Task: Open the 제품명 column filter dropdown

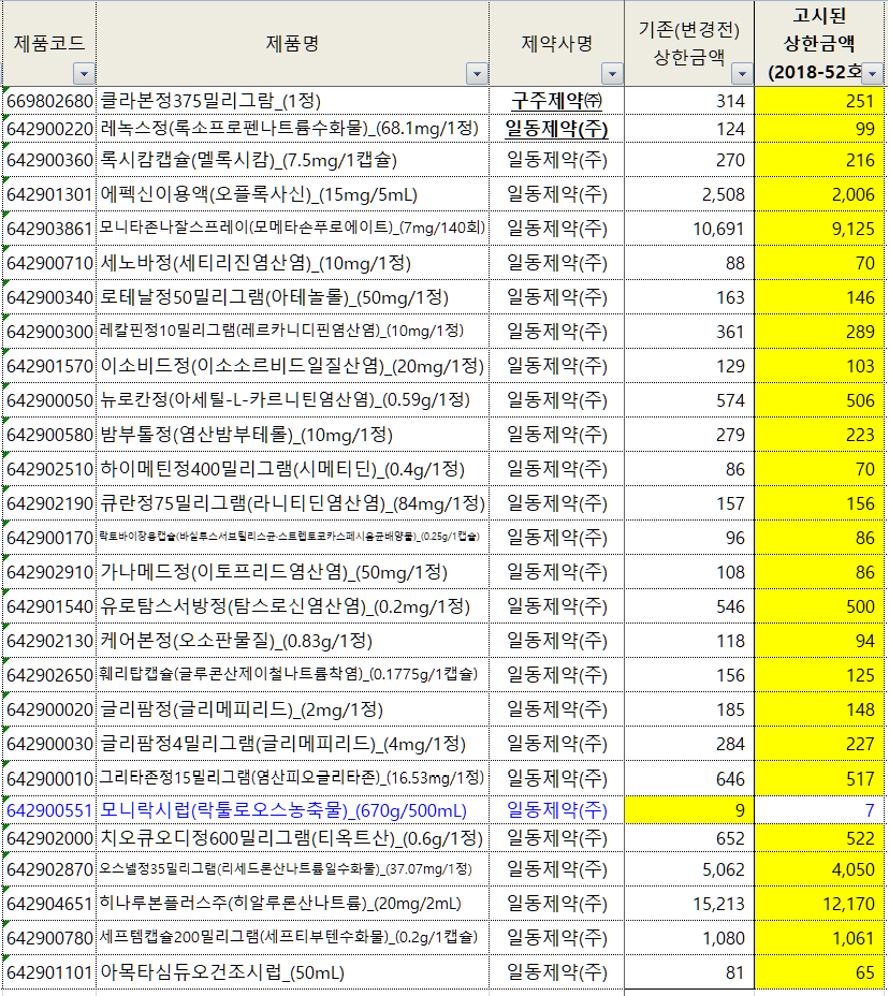Action: coord(477,74)
